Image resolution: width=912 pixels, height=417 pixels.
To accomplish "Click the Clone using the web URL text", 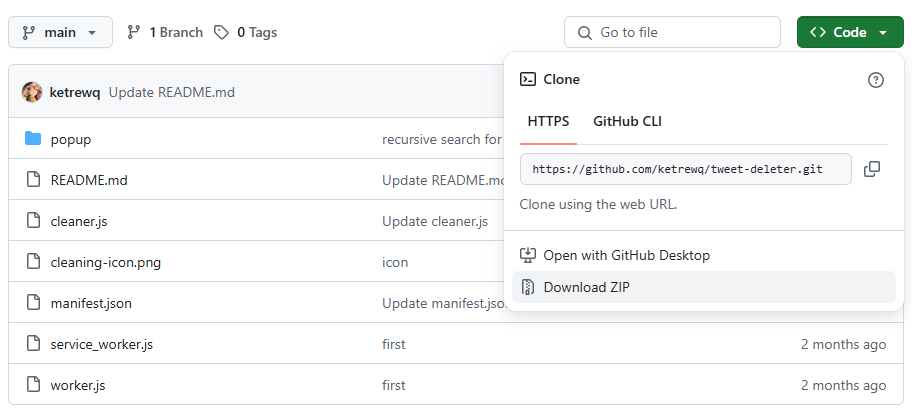I will click(x=598, y=205).
